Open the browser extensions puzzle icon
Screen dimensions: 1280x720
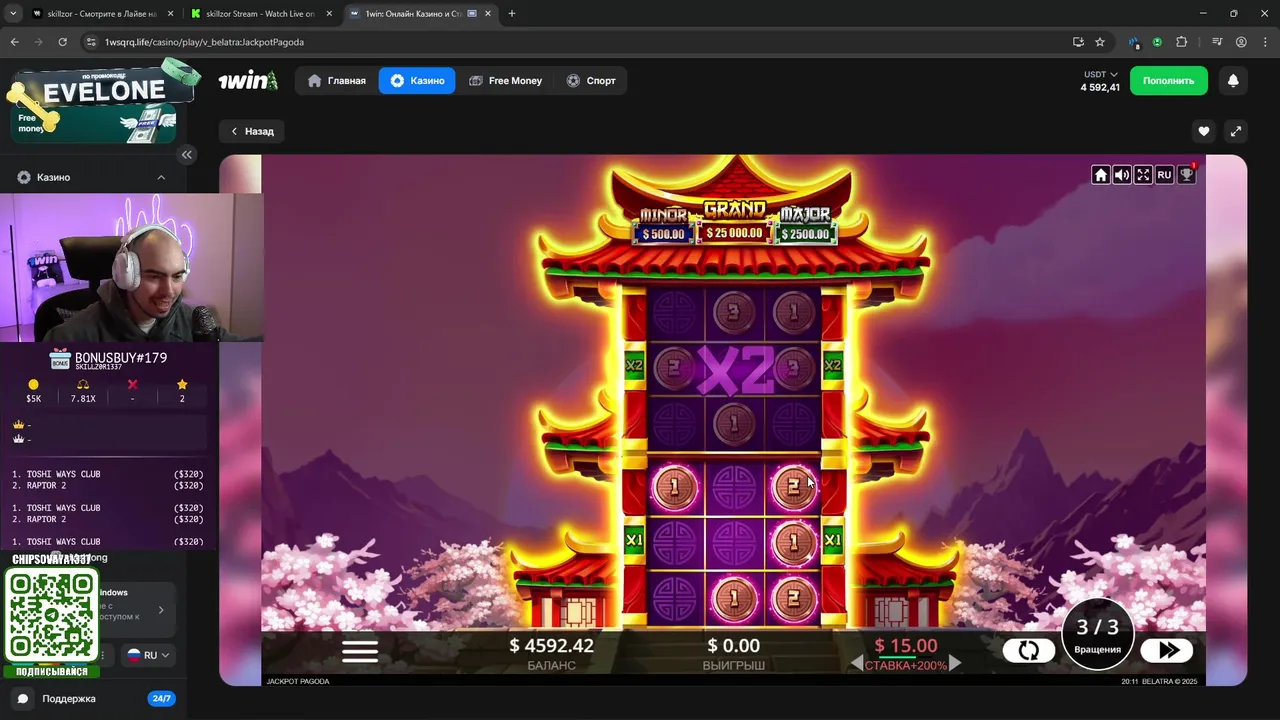coord(1182,42)
